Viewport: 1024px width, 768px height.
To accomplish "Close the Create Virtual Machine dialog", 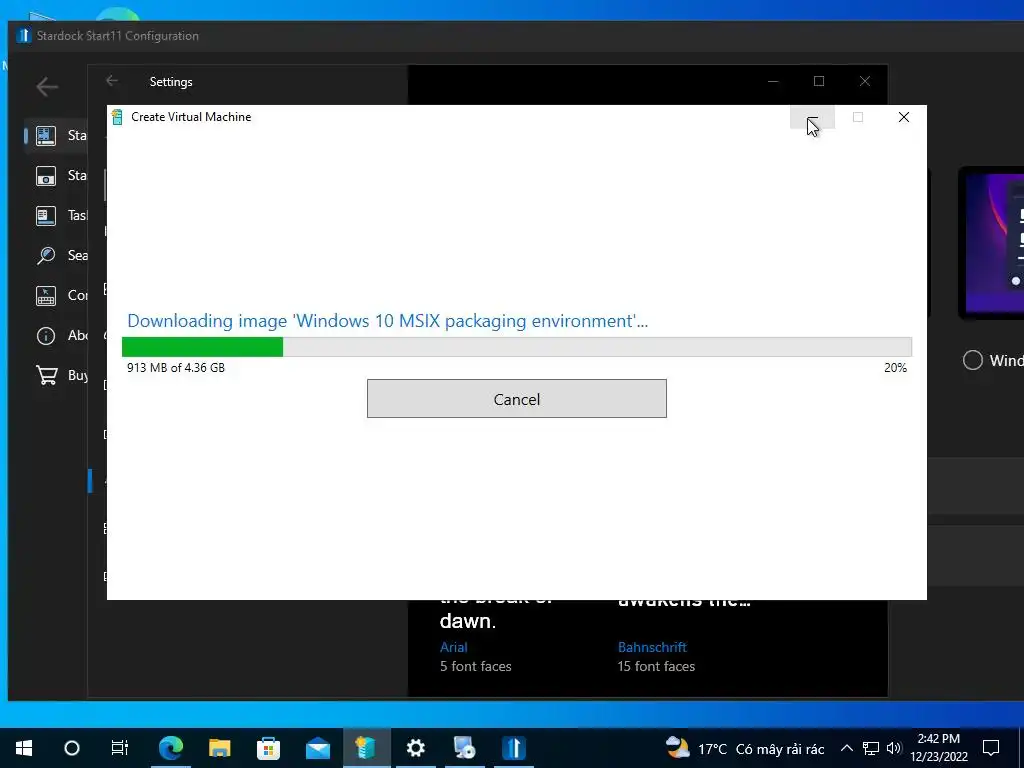I will (x=904, y=117).
